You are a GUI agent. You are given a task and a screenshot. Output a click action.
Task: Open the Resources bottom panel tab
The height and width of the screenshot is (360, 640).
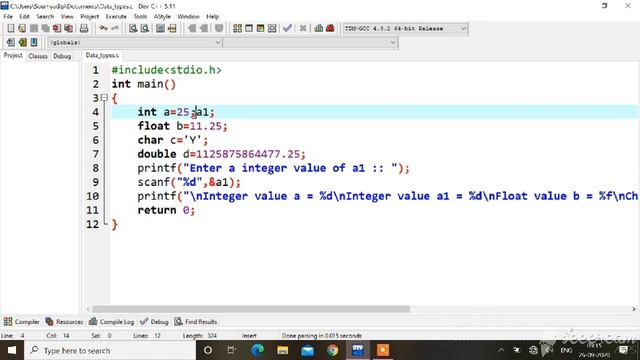(x=64, y=322)
